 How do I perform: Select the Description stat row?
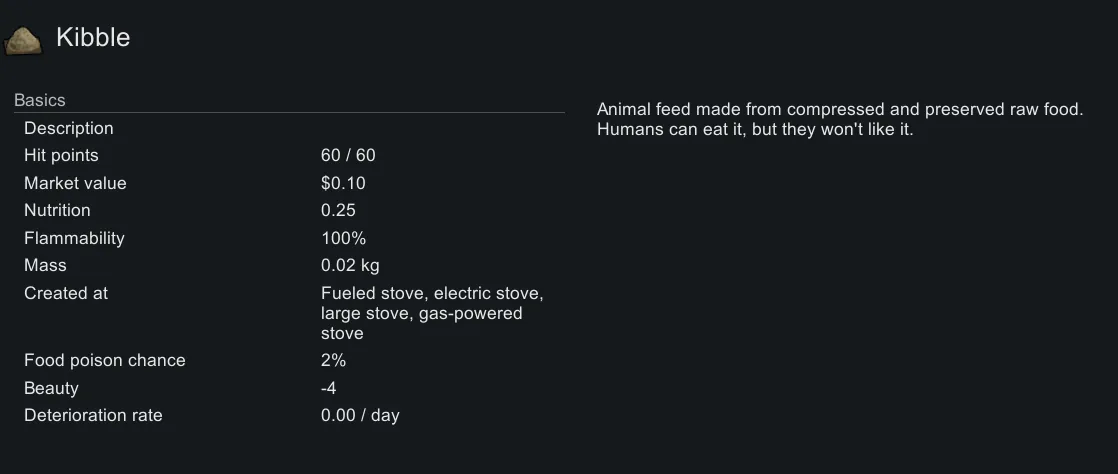[x=69, y=128]
